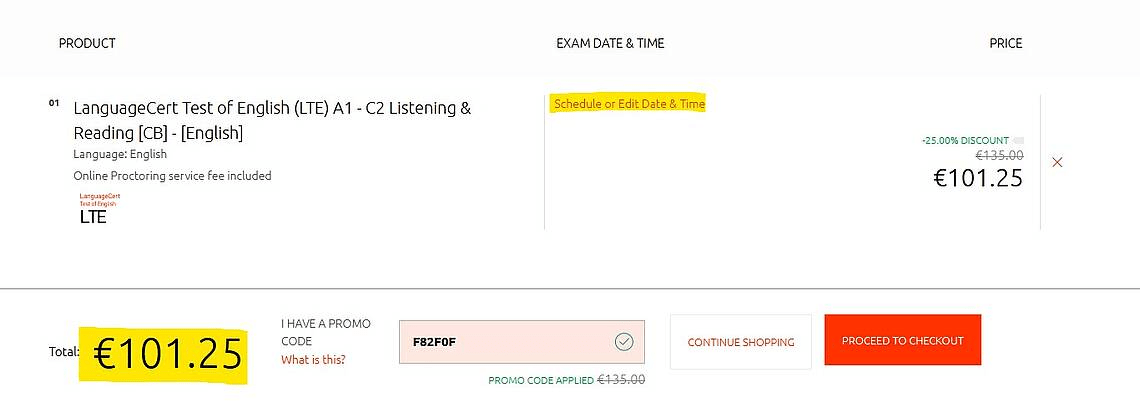Click the LanguageCert LTE logo thumbnail
The width and height of the screenshot is (1140, 408).
[100, 208]
